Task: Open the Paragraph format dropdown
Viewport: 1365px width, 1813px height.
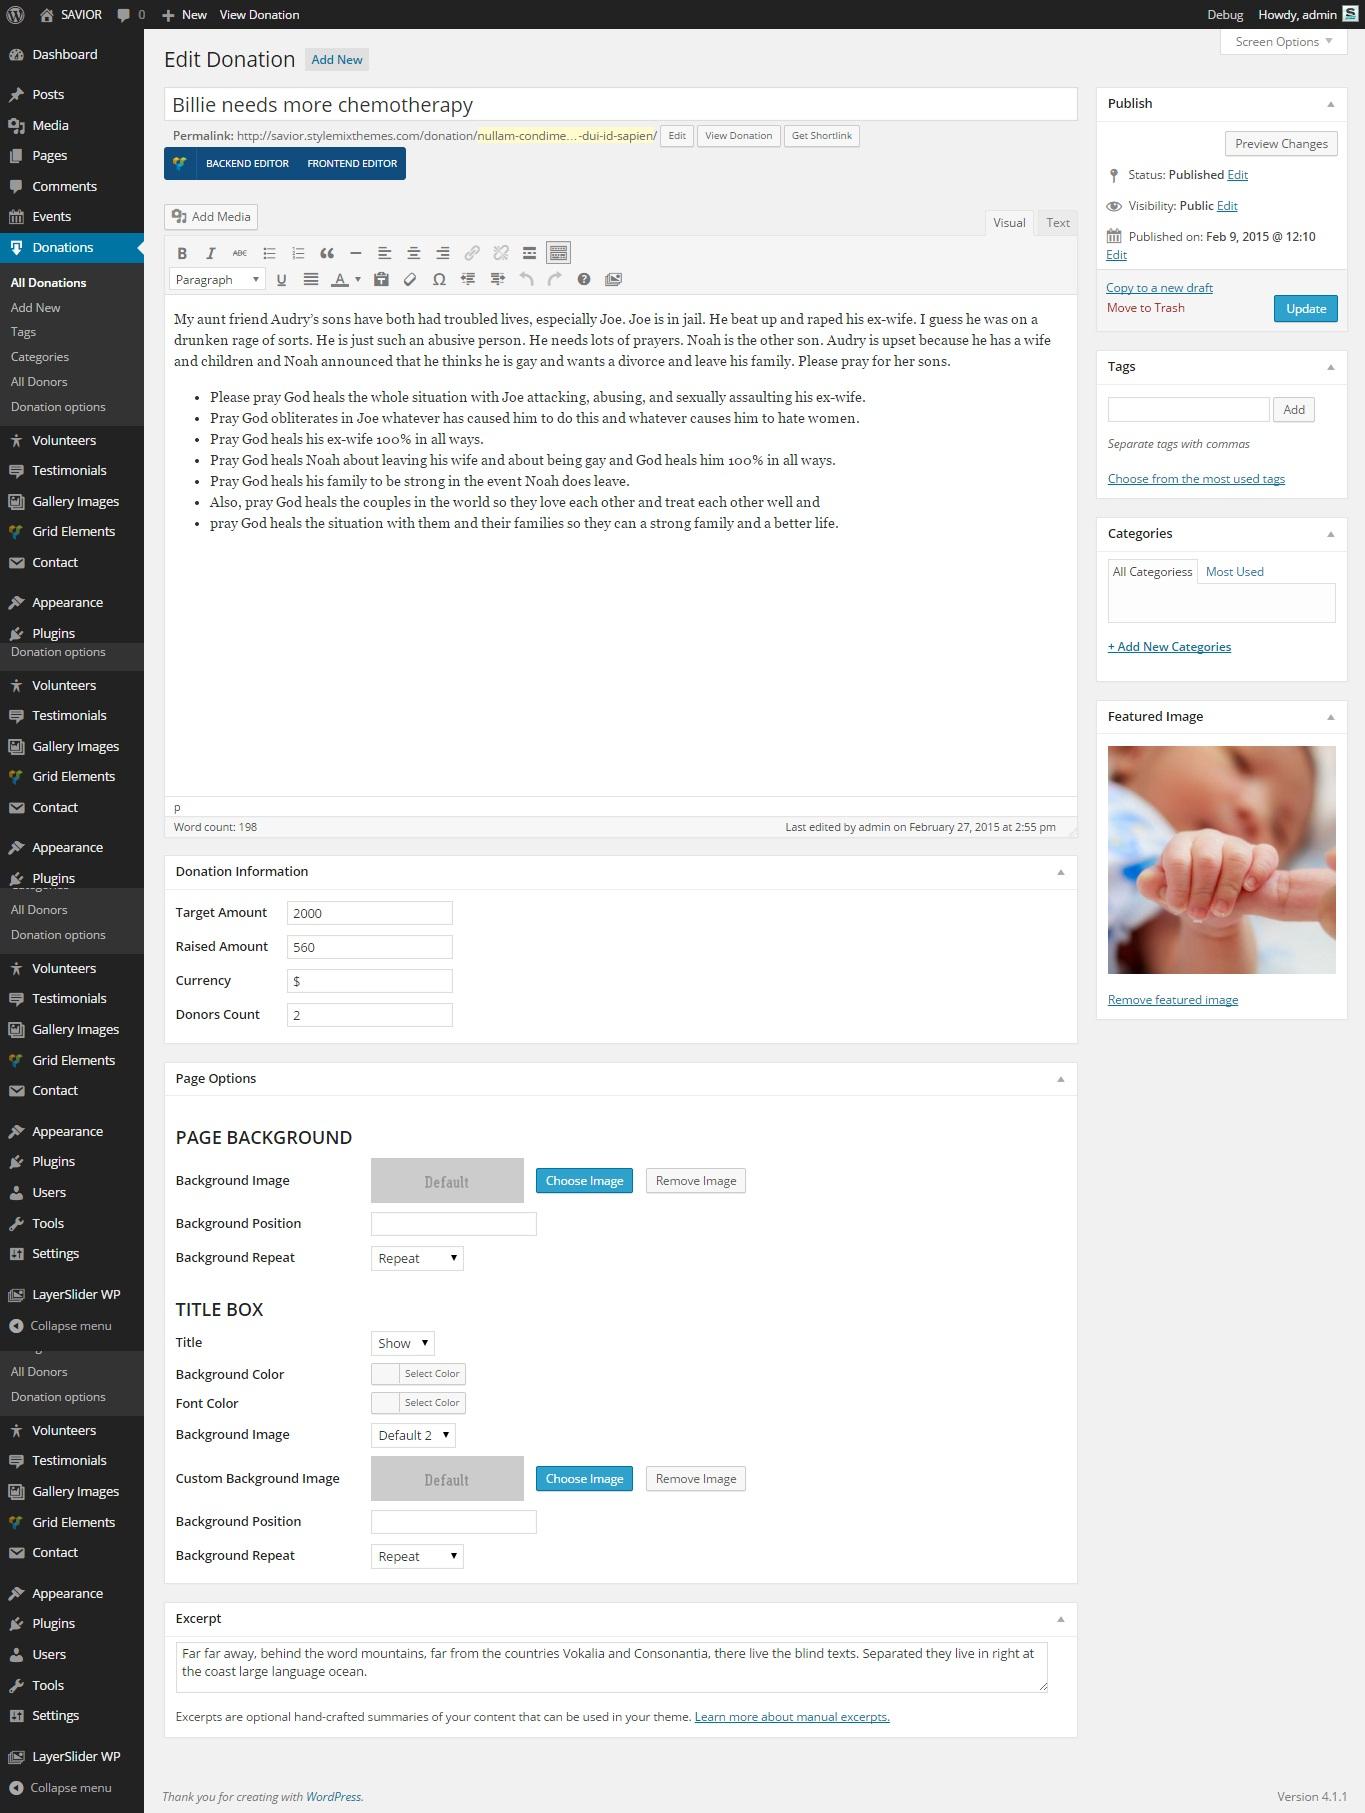Action: [x=217, y=280]
